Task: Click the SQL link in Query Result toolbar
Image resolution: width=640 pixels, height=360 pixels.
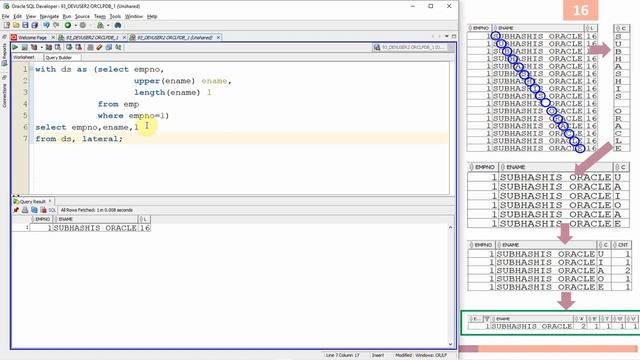Action: coord(52,210)
